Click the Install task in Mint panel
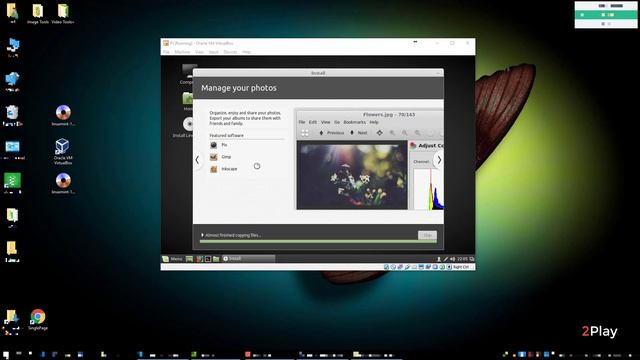This screenshot has height=360, width=640. point(248,259)
